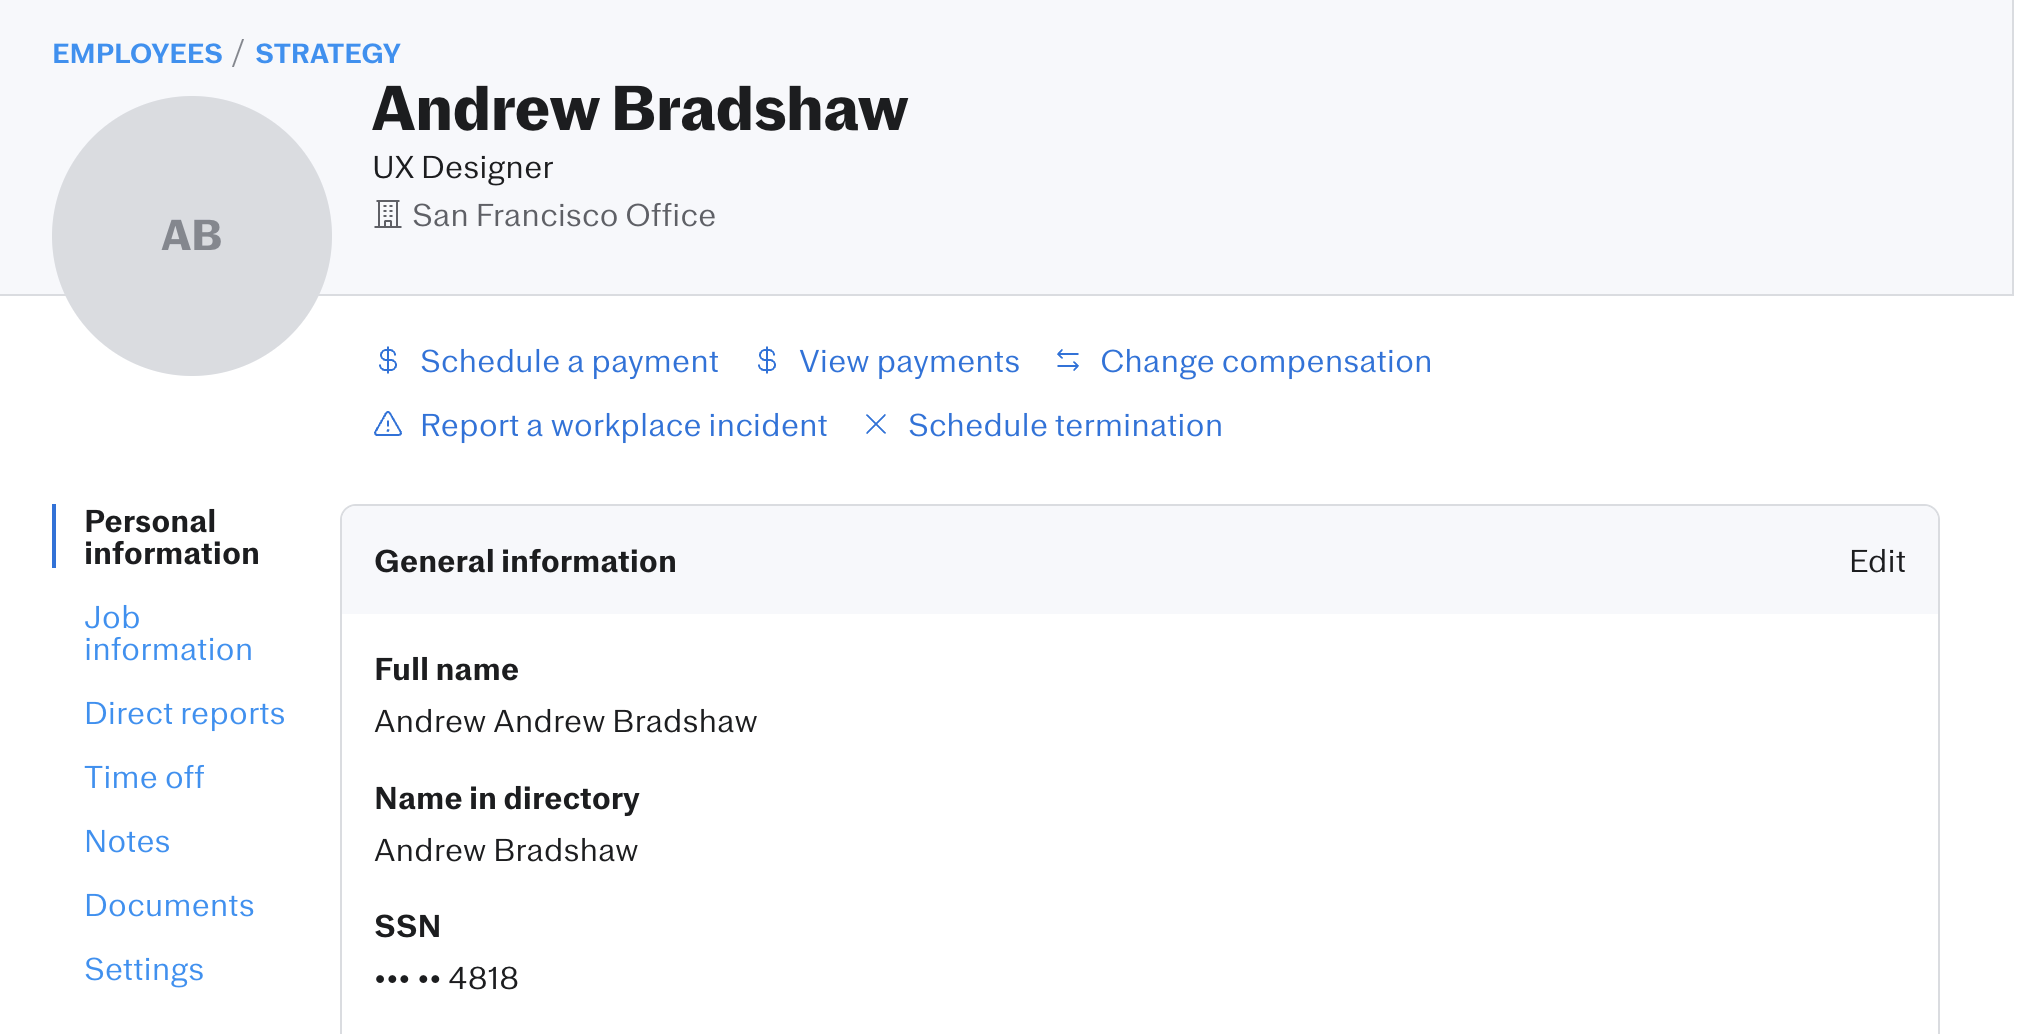Click the office building icon
Screen dimensions: 2020x1034
click(x=387, y=215)
